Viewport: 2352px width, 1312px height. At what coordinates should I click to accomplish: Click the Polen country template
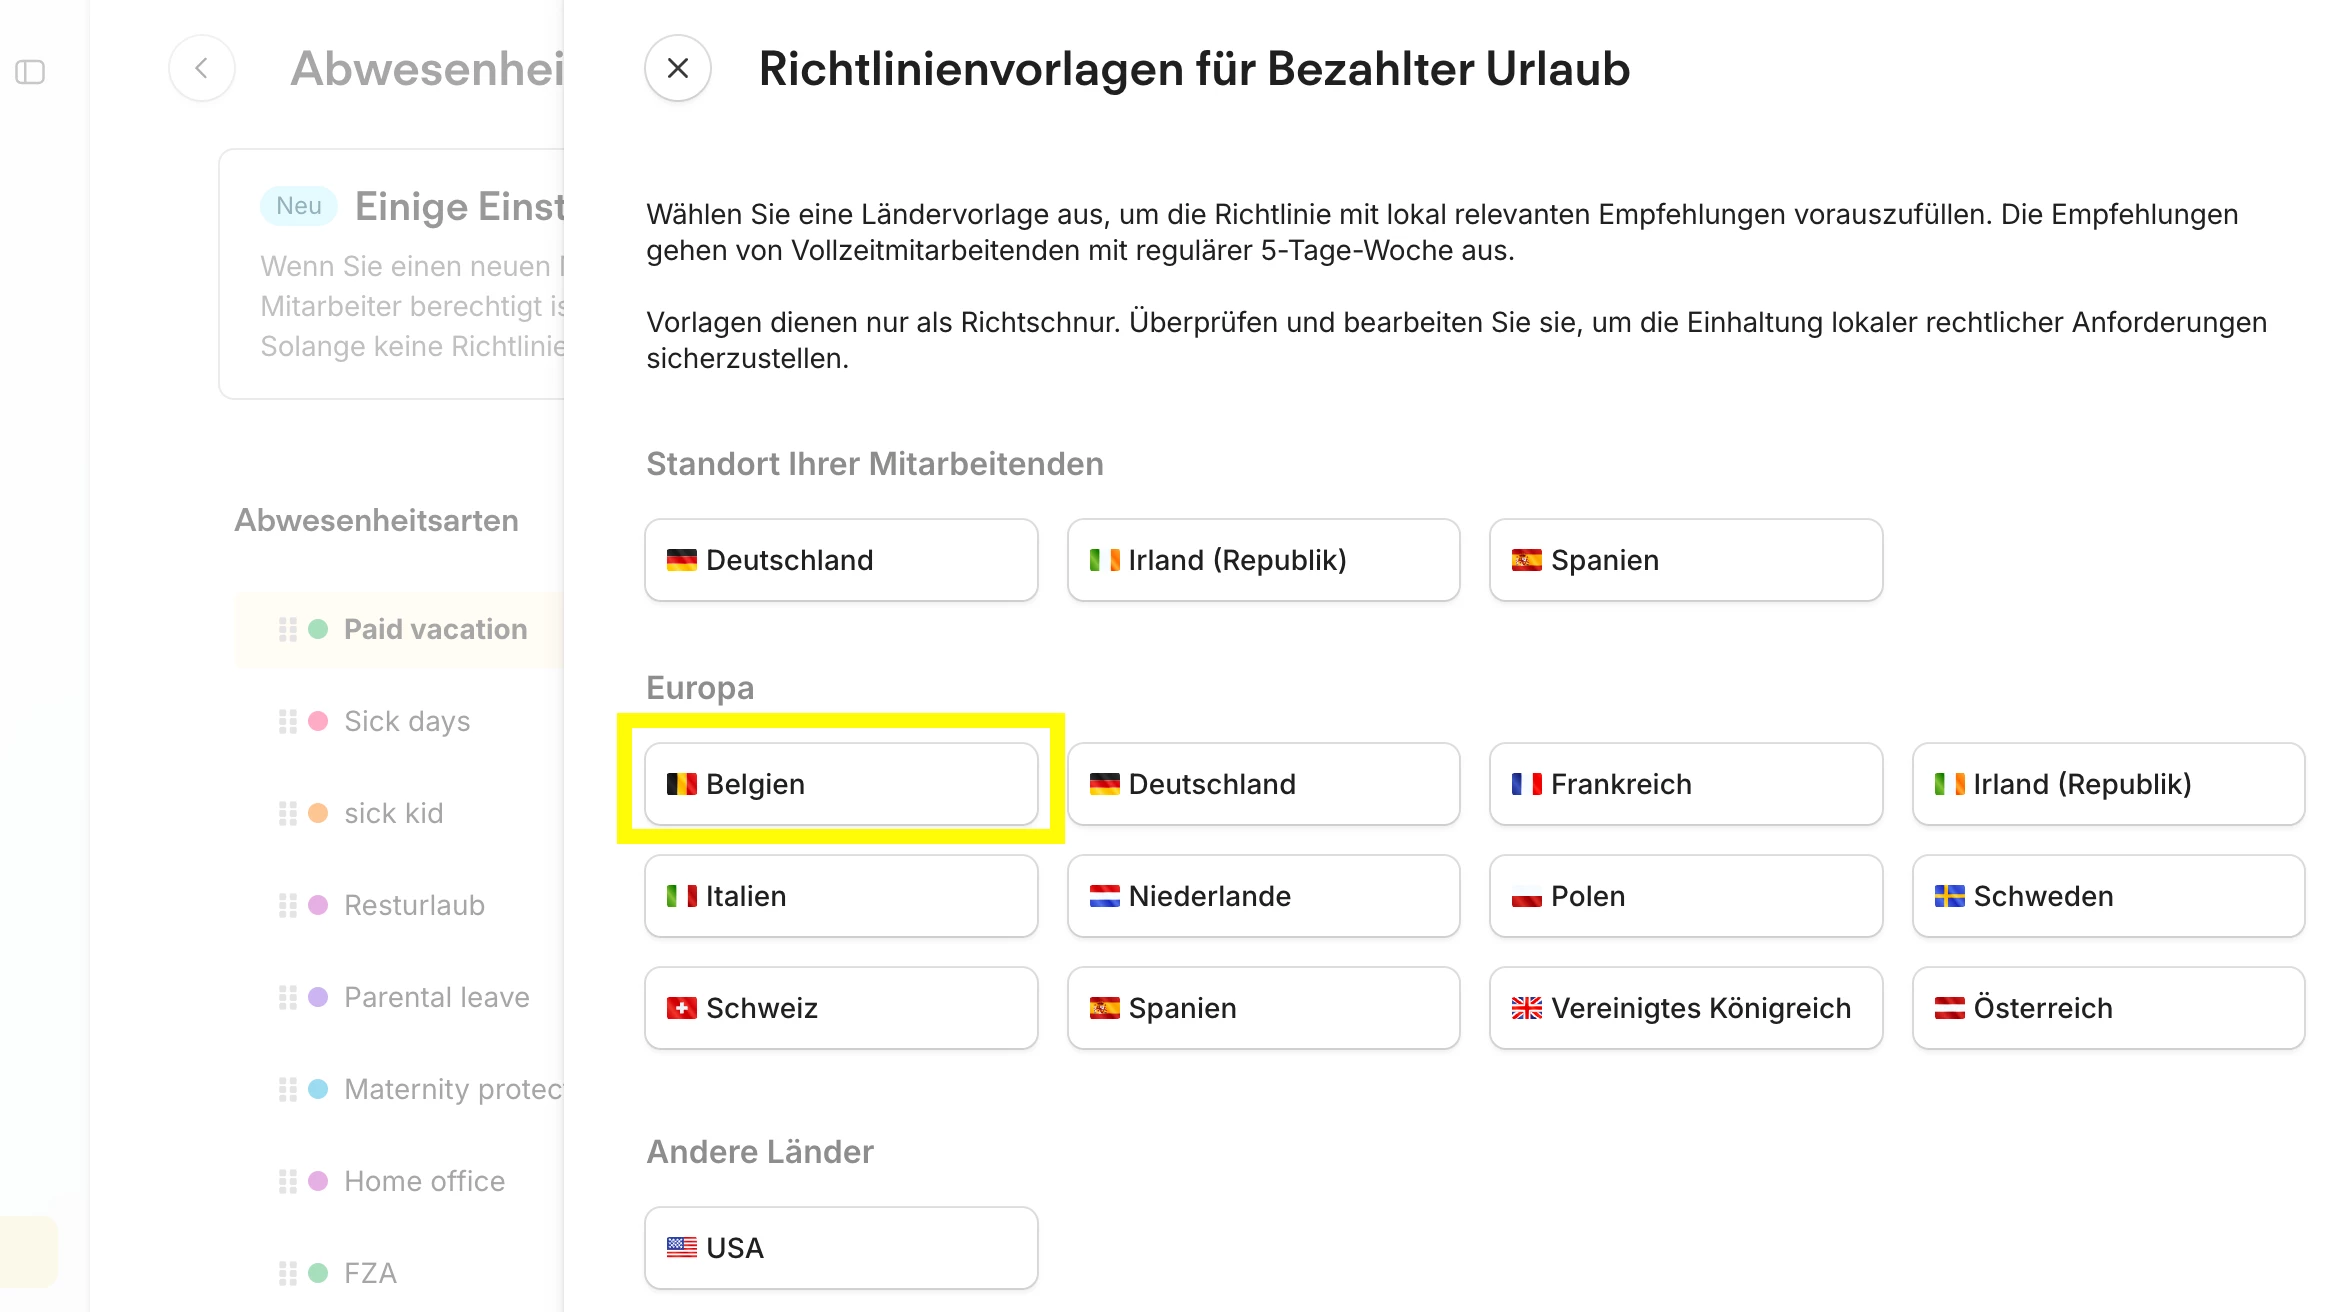click(1685, 896)
